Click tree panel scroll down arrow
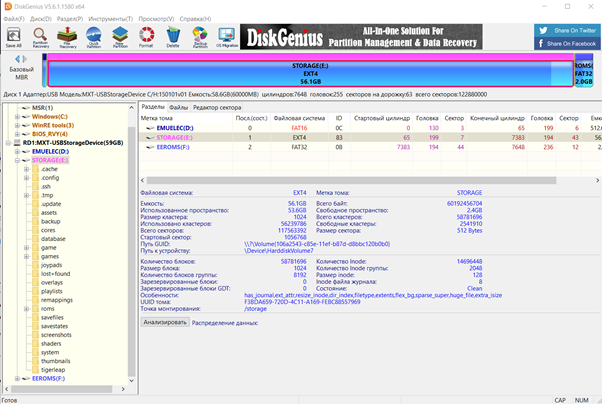This screenshot has height=404, width=602. pos(131,381)
